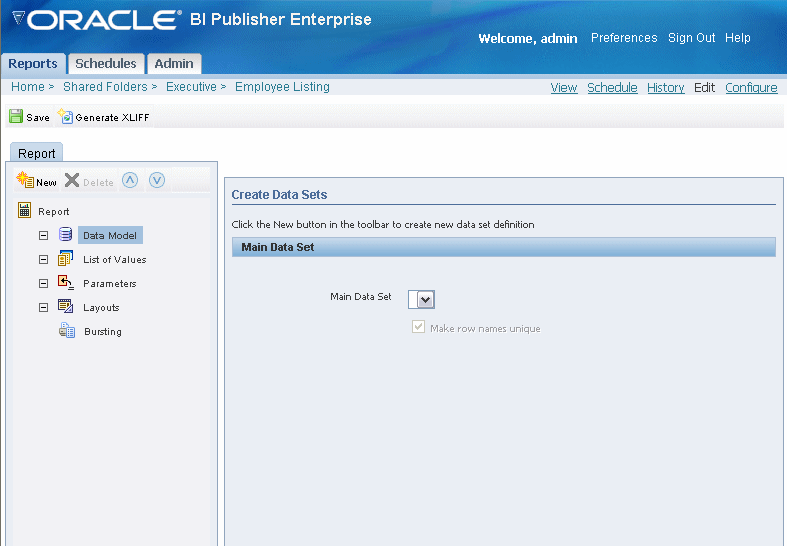Viewport: 787px width, 546px height.
Task: Open Preferences
Action: click(624, 38)
